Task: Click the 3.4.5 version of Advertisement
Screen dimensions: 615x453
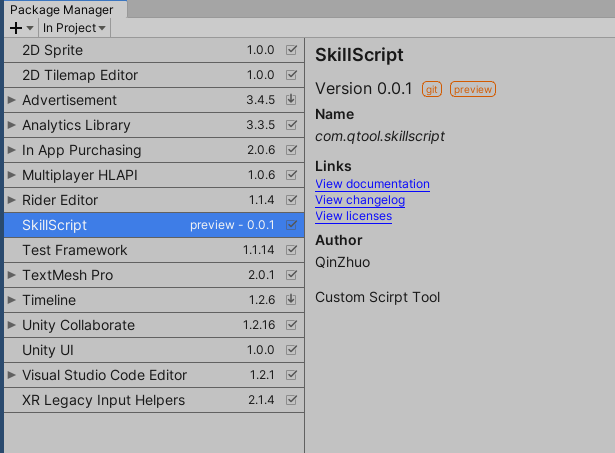Action: (260, 100)
